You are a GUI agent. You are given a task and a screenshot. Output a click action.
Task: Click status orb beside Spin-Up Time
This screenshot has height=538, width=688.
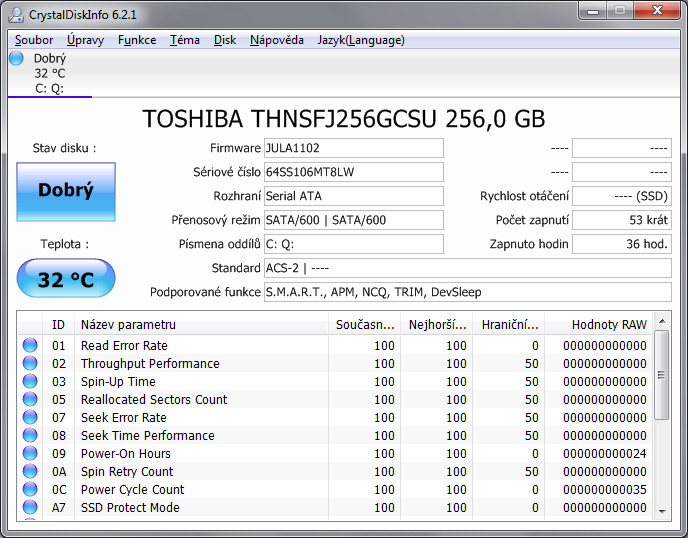pos(30,382)
